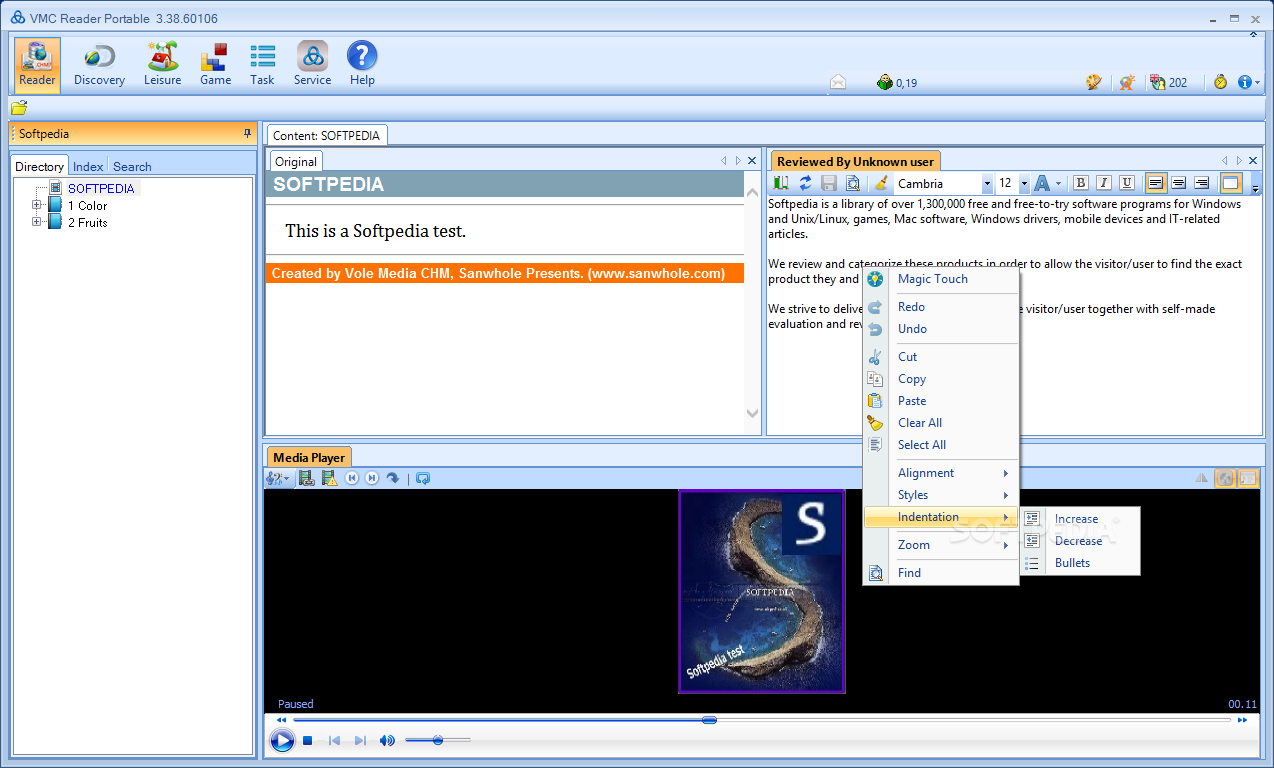Image resolution: width=1274 pixels, height=768 pixels.
Task: Toggle the highlighted window layout button
Action: [x=1231, y=183]
